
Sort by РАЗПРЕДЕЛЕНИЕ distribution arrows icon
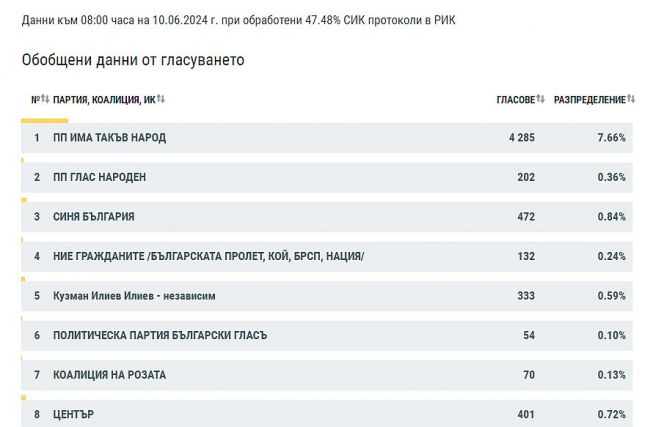[x=631, y=99]
